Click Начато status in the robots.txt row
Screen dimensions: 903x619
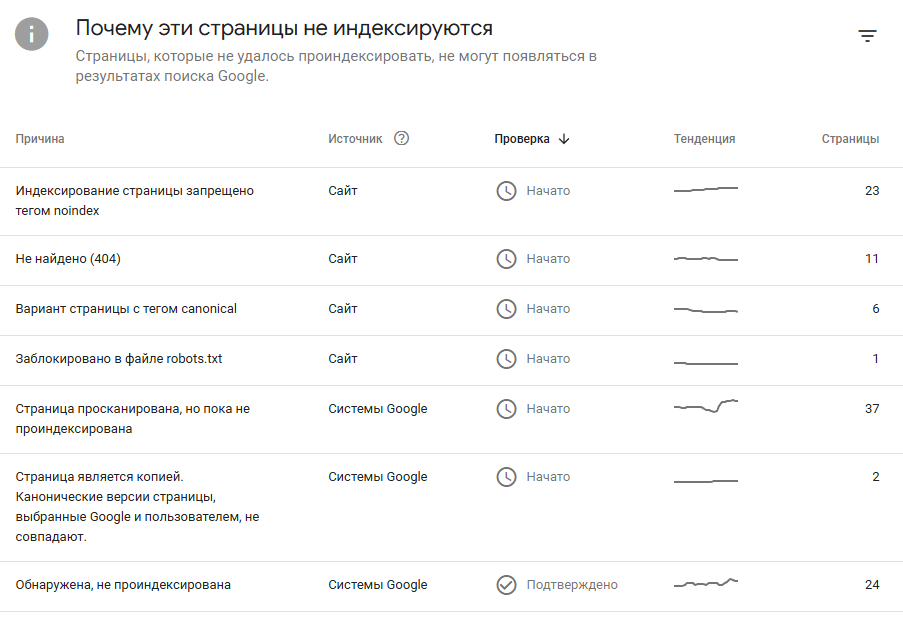tap(548, 359)
